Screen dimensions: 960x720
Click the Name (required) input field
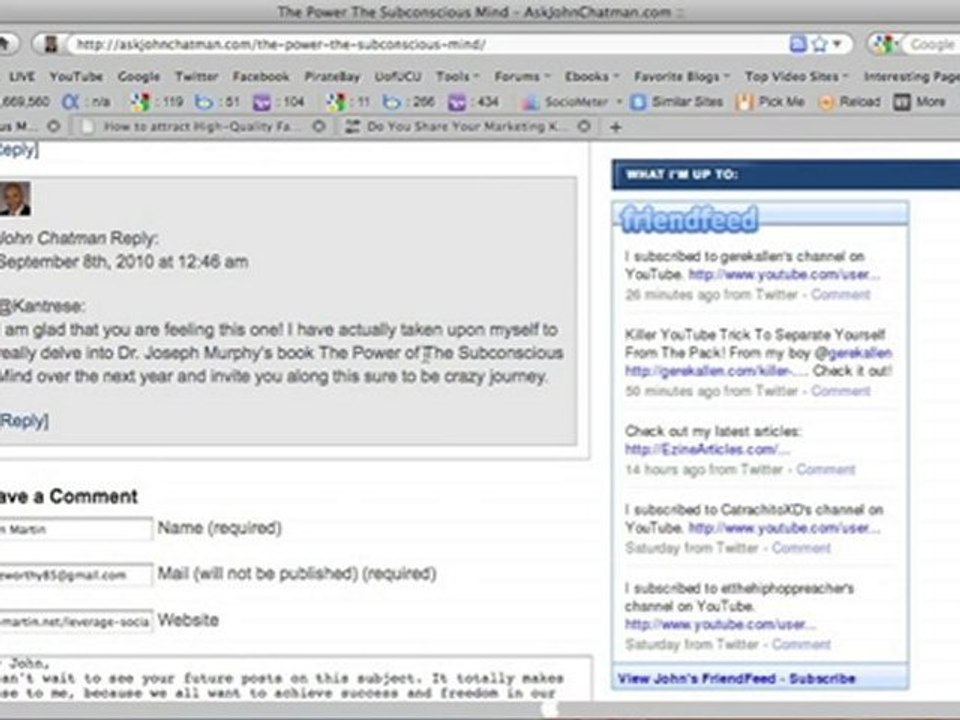pos(76,529)
